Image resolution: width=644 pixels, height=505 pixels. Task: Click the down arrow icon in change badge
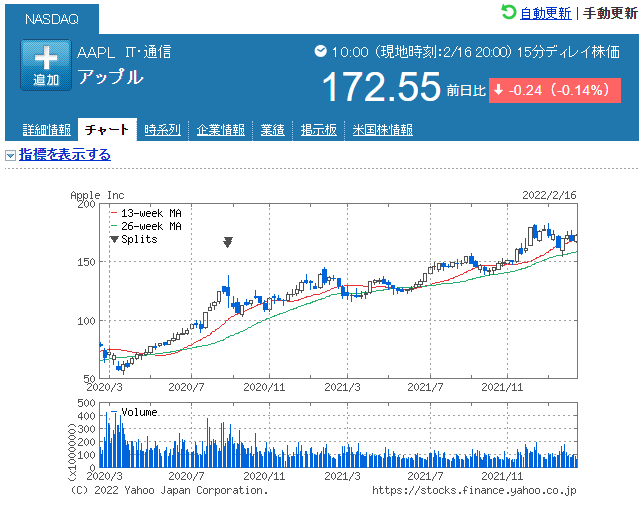[x=498, y=90]
